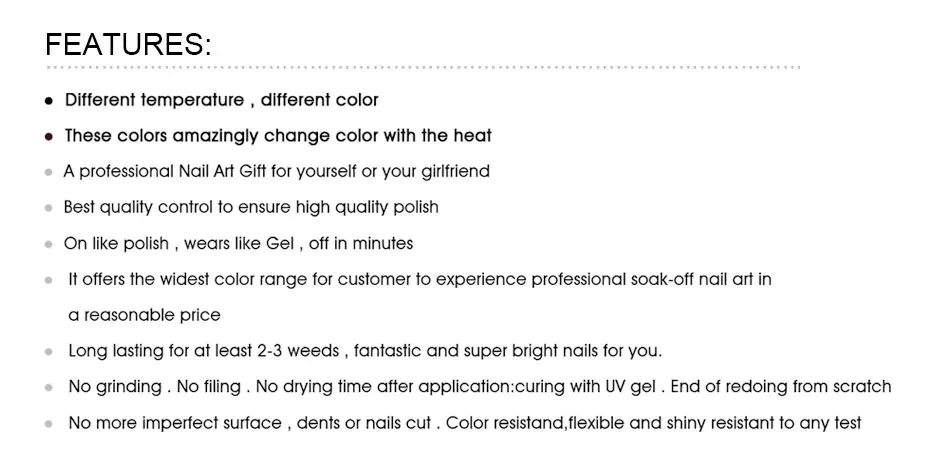
Task: Click 'A professional Nail Art Gift' line
Action: click(276, 172)
